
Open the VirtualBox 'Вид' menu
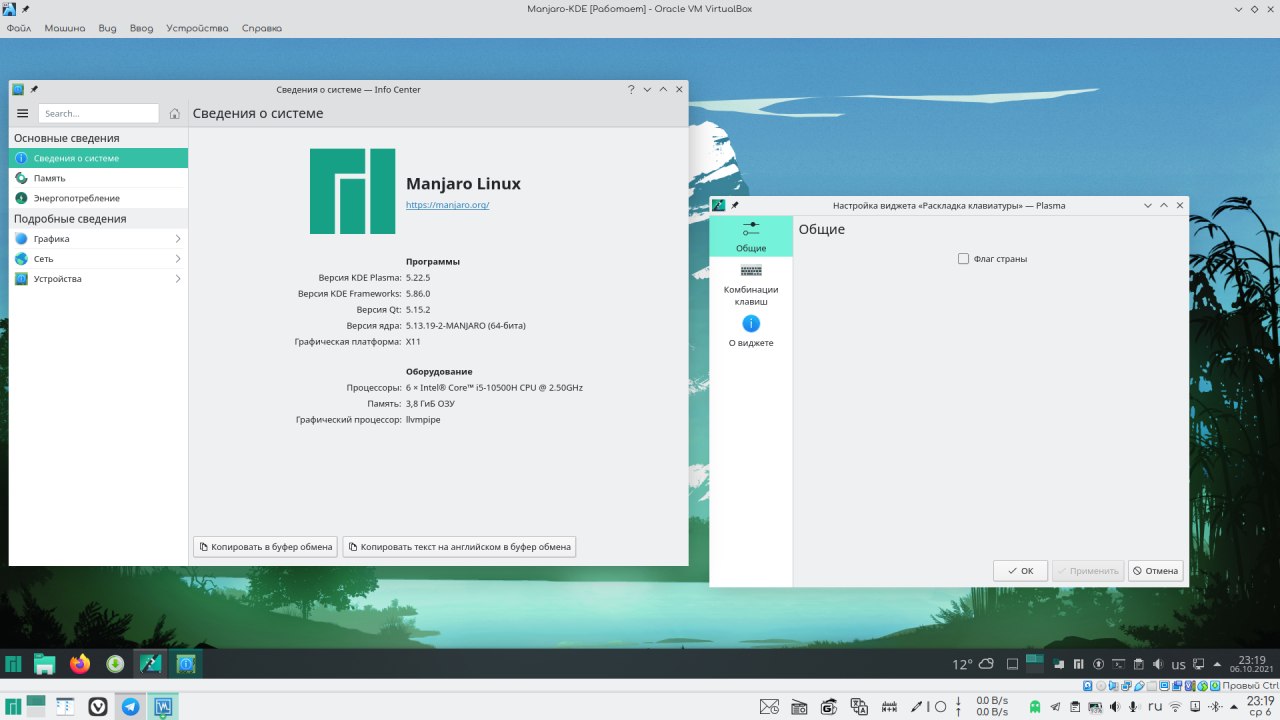pyautogui.click(x=108, y=28)
